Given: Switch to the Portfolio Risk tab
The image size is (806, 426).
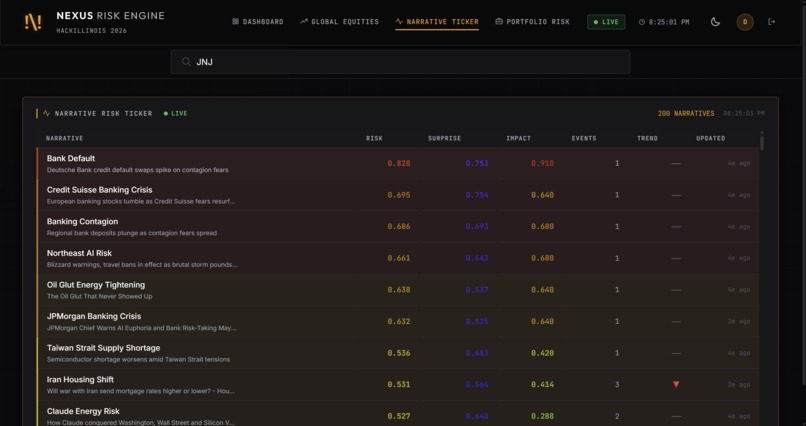Looking at the screenshot, I should [533, 22].
